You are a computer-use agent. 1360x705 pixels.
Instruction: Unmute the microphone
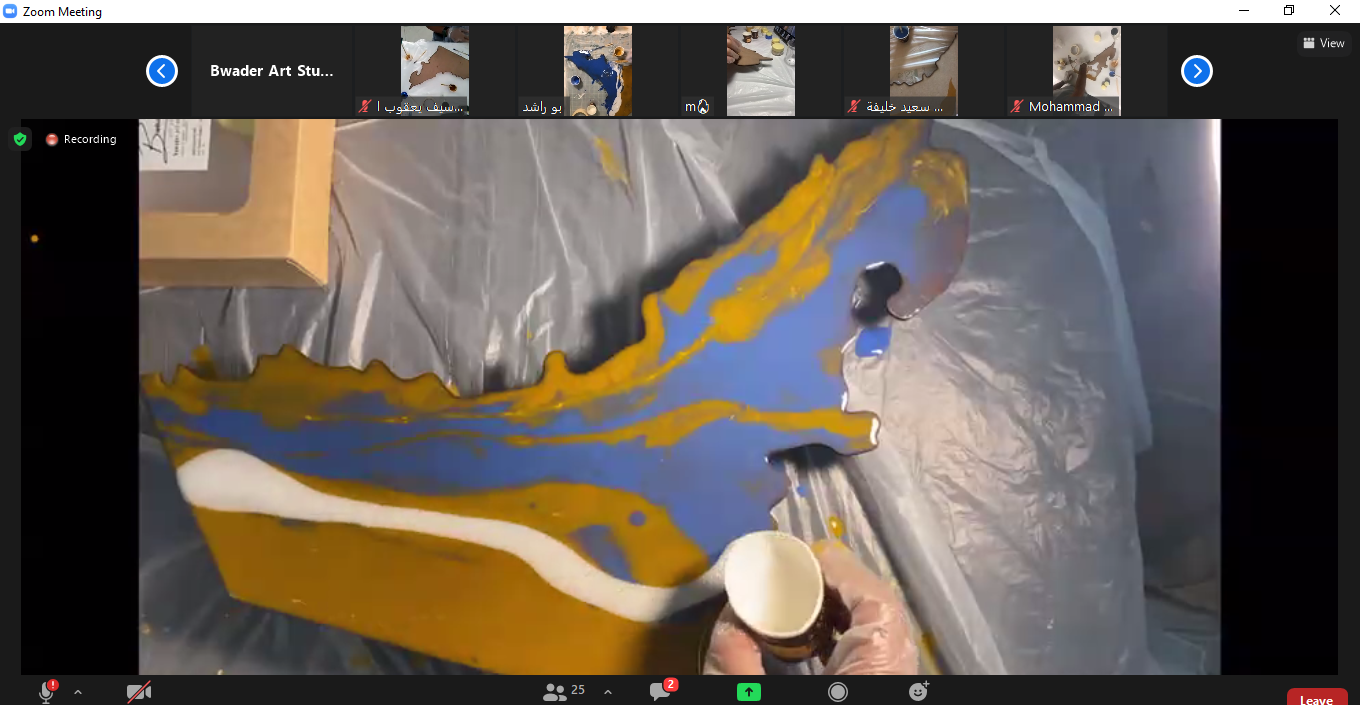(x=46, y=691)
